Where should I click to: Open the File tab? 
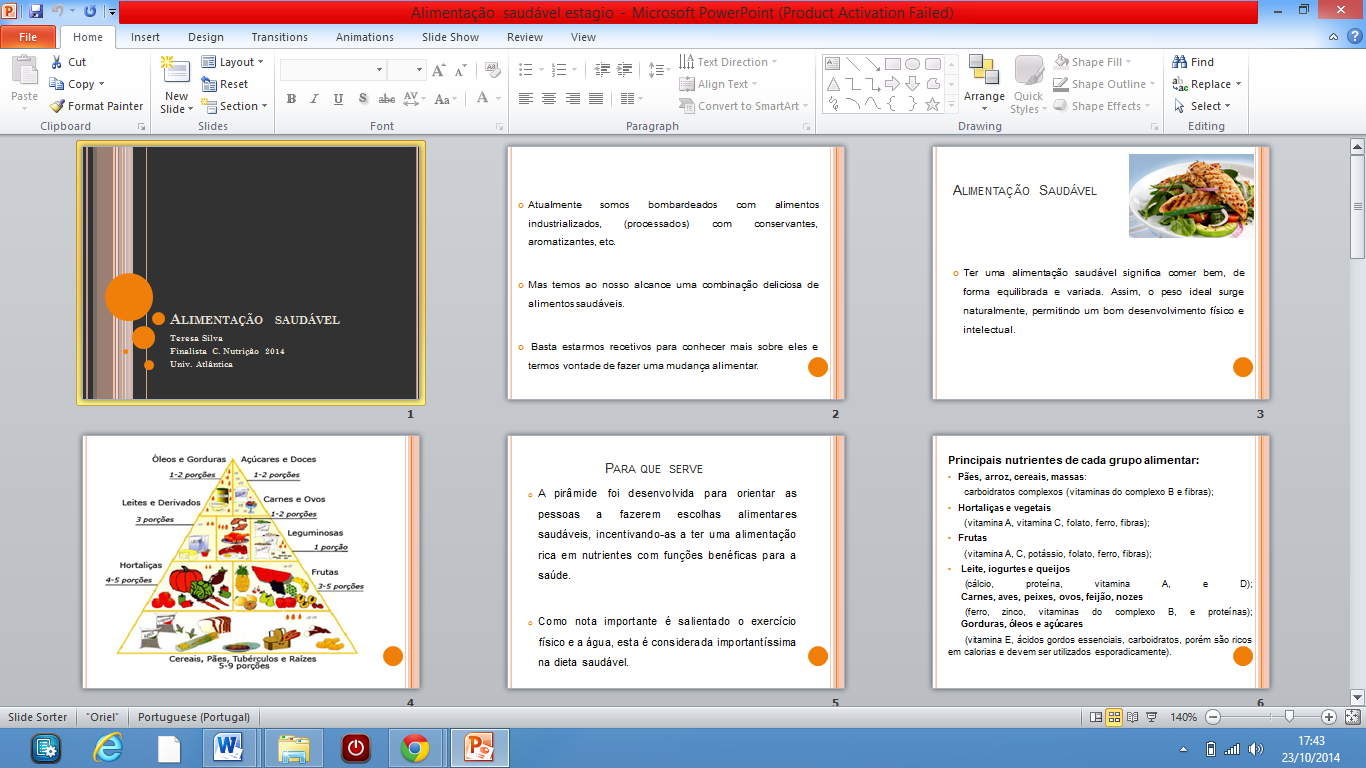[x=28, y=37]
